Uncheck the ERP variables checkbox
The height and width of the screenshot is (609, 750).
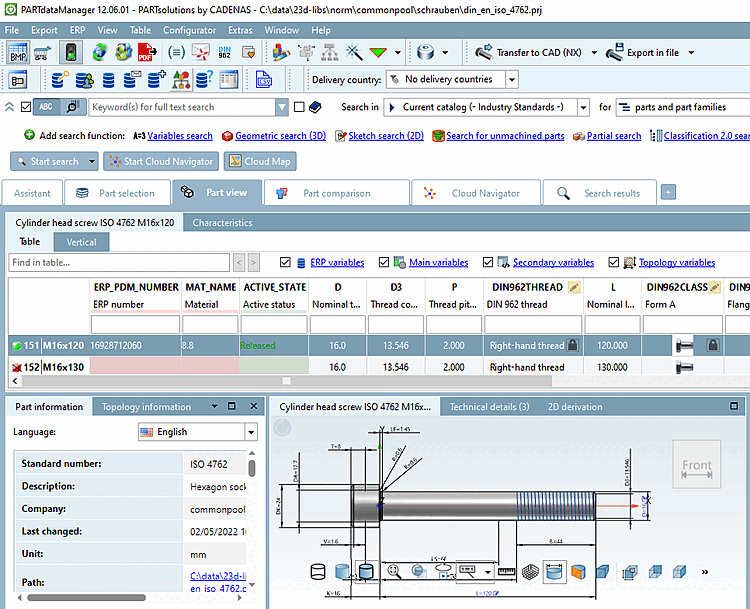tap(286, 262)
